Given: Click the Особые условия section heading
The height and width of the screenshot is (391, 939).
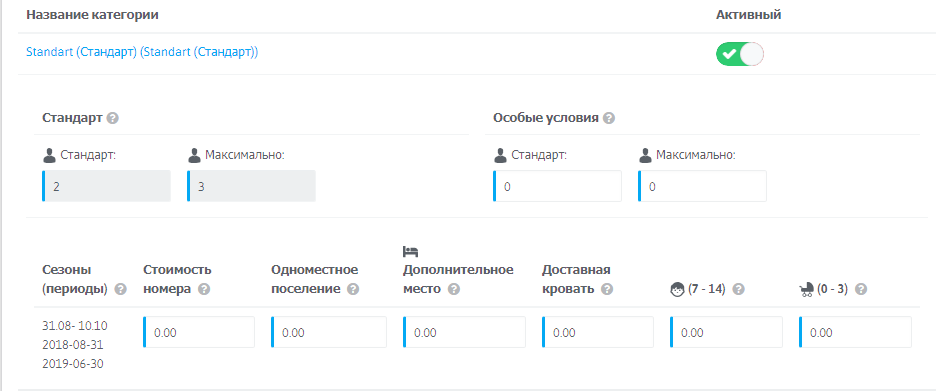Looking at the screenshot, I should 546,118.
